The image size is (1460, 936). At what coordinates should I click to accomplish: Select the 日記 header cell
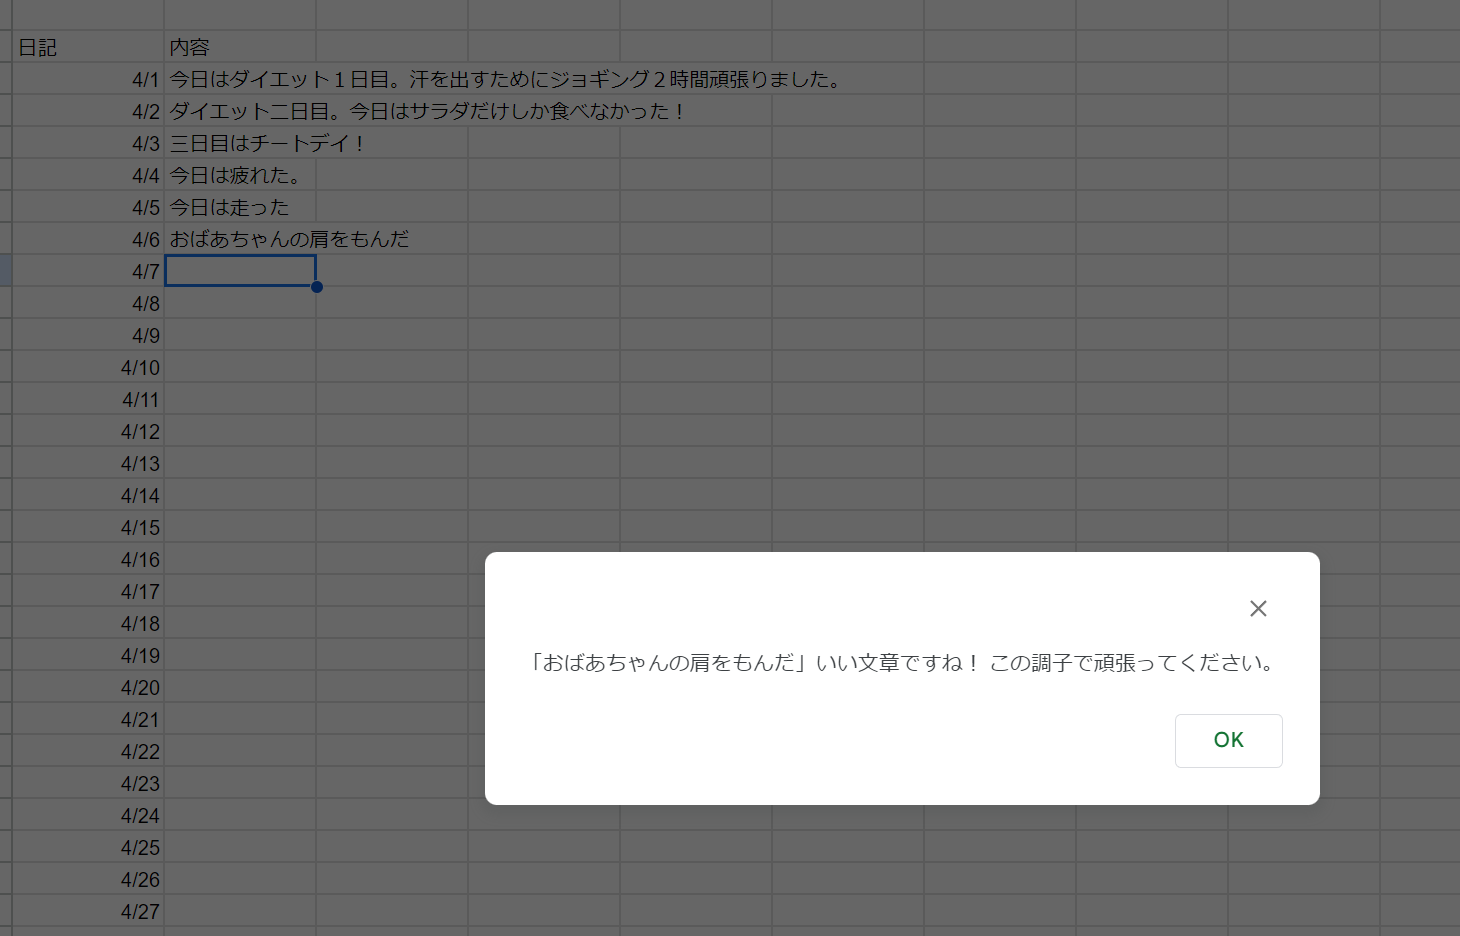click(x=88, y=47)
